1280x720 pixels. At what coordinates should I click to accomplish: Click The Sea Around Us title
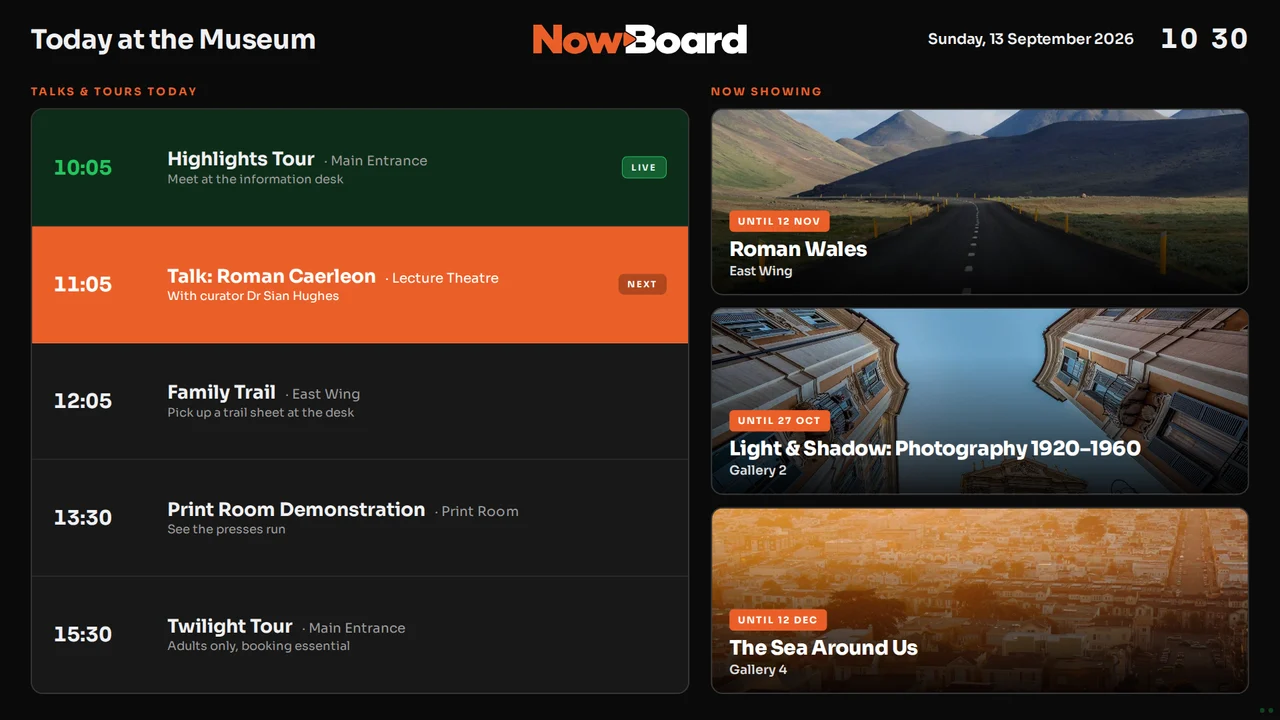click(824, 648)
